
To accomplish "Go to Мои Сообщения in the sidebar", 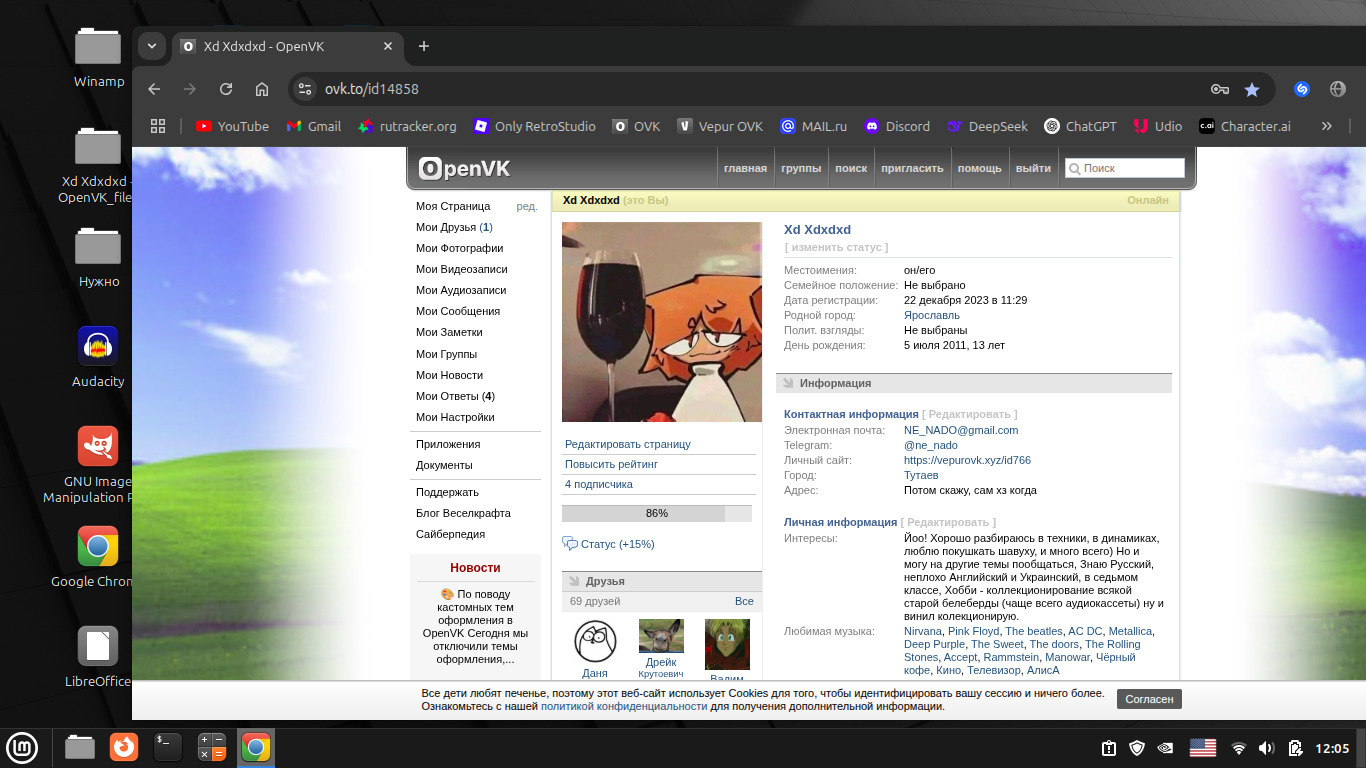I will coord(458,311).
